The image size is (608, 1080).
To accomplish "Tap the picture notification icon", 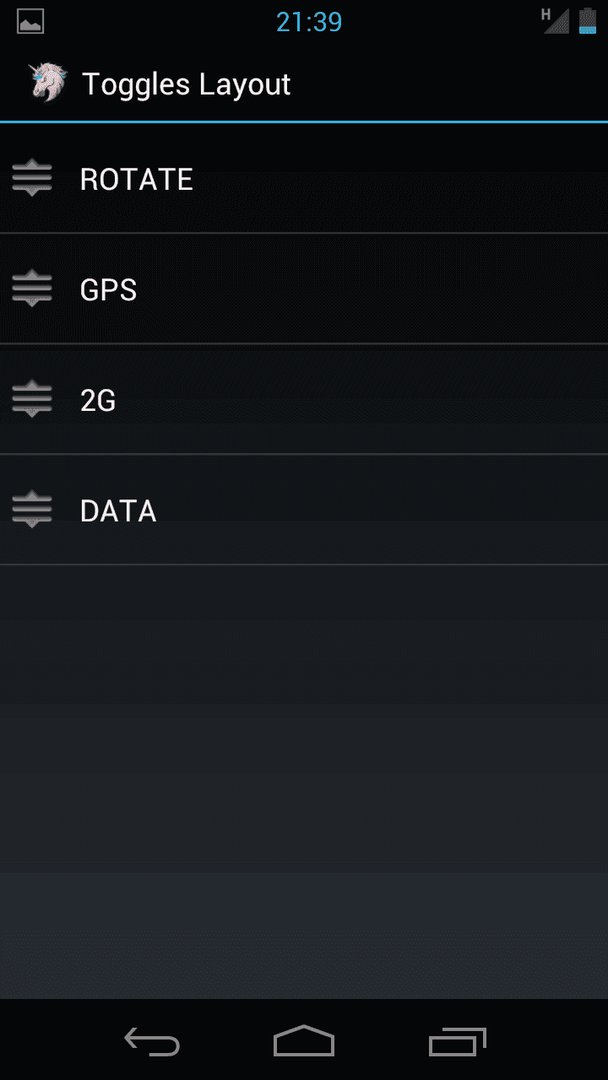I will tap(31, 21).
